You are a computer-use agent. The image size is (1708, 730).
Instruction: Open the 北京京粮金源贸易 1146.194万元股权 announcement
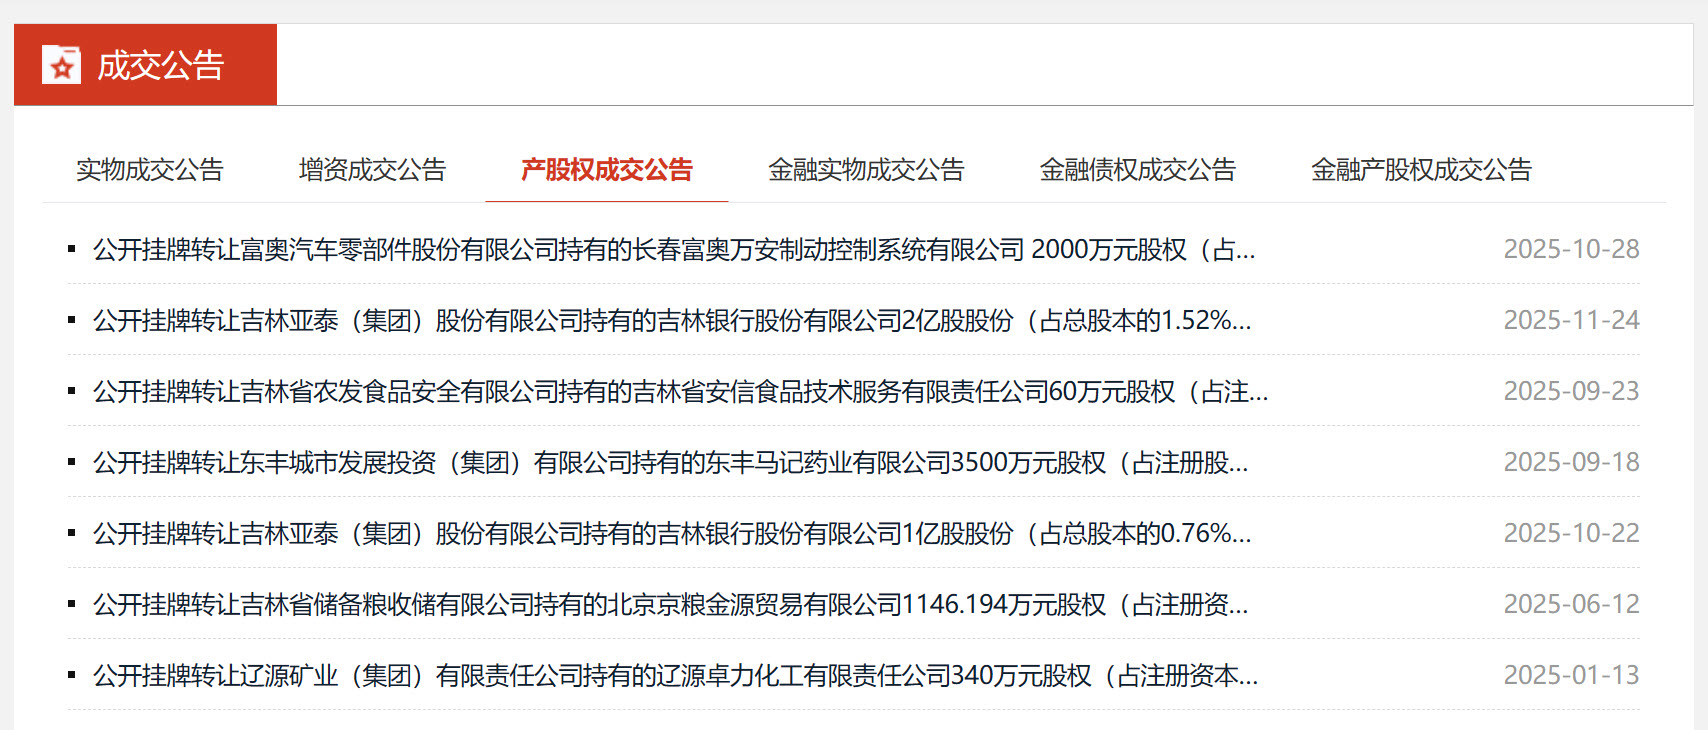670,604
